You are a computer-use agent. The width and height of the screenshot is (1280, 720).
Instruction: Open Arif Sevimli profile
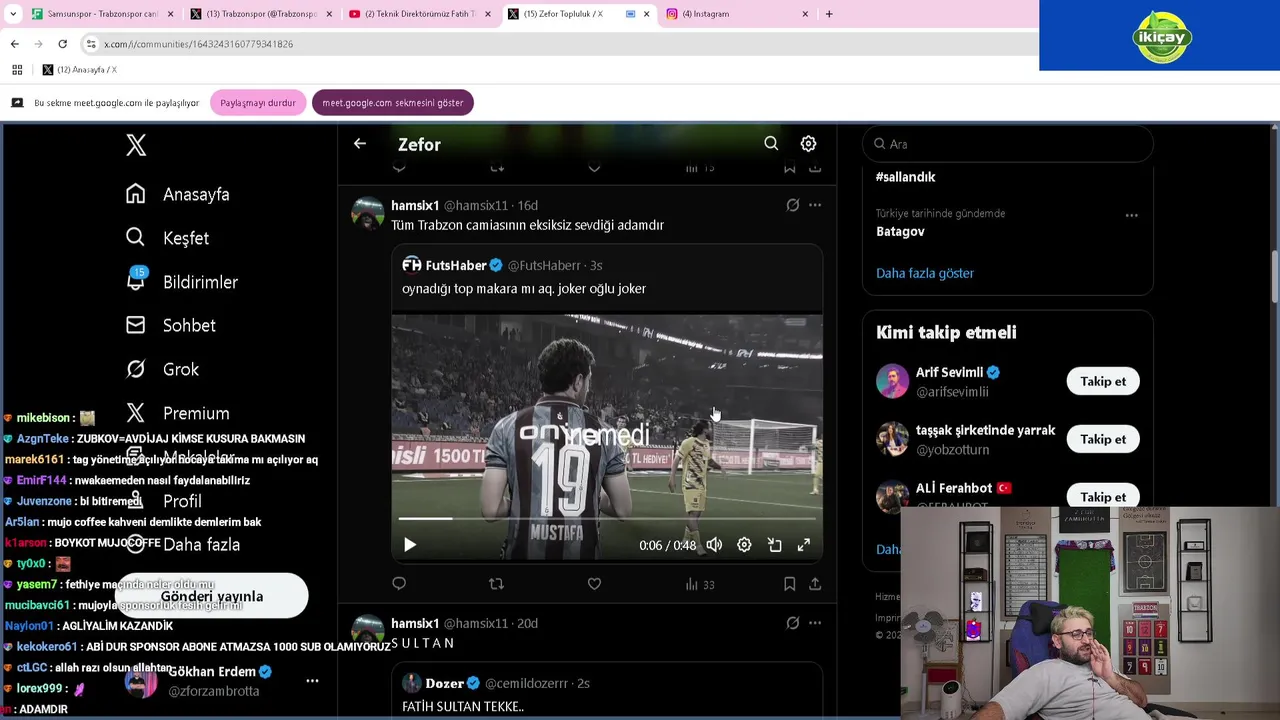[x=949, y=372]
